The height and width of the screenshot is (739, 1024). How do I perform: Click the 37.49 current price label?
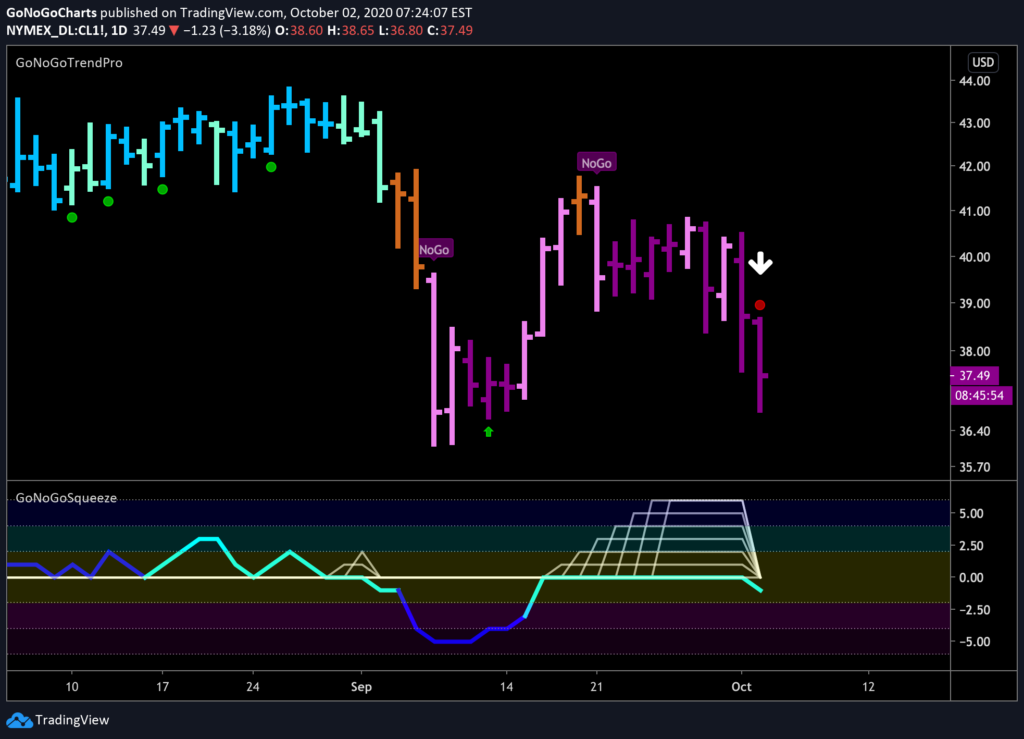coord(974,375)
